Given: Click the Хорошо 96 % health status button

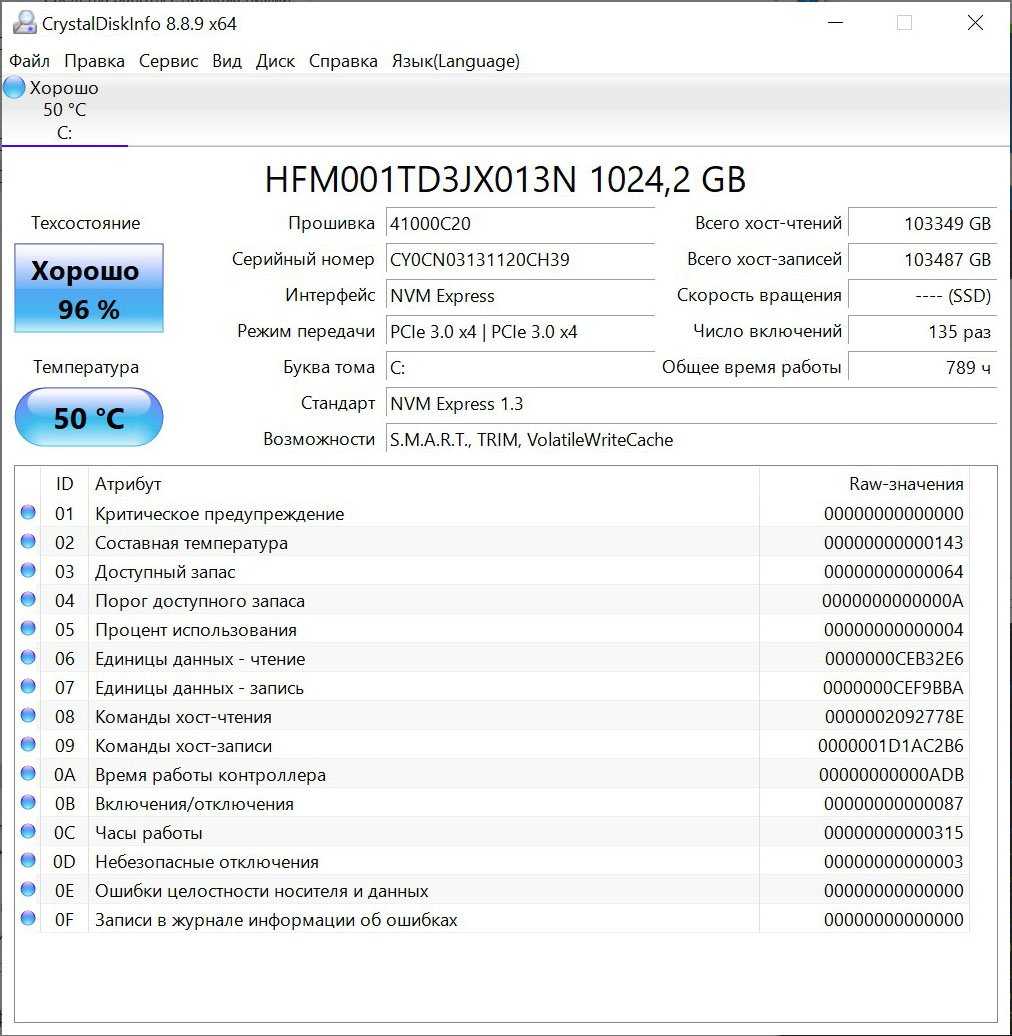Looking at the screenshot, I should pos(89,289).
